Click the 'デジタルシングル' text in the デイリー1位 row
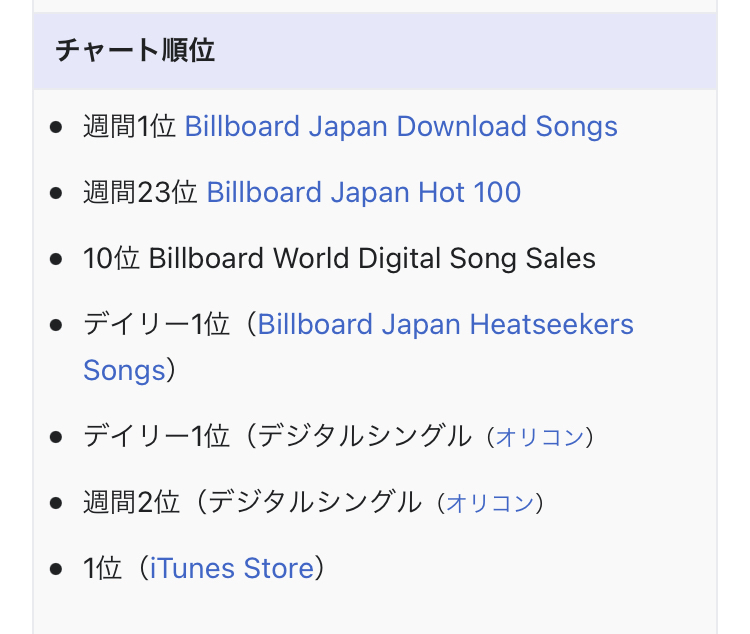Viewport: 750px width, 634px height. click(364, 436)
